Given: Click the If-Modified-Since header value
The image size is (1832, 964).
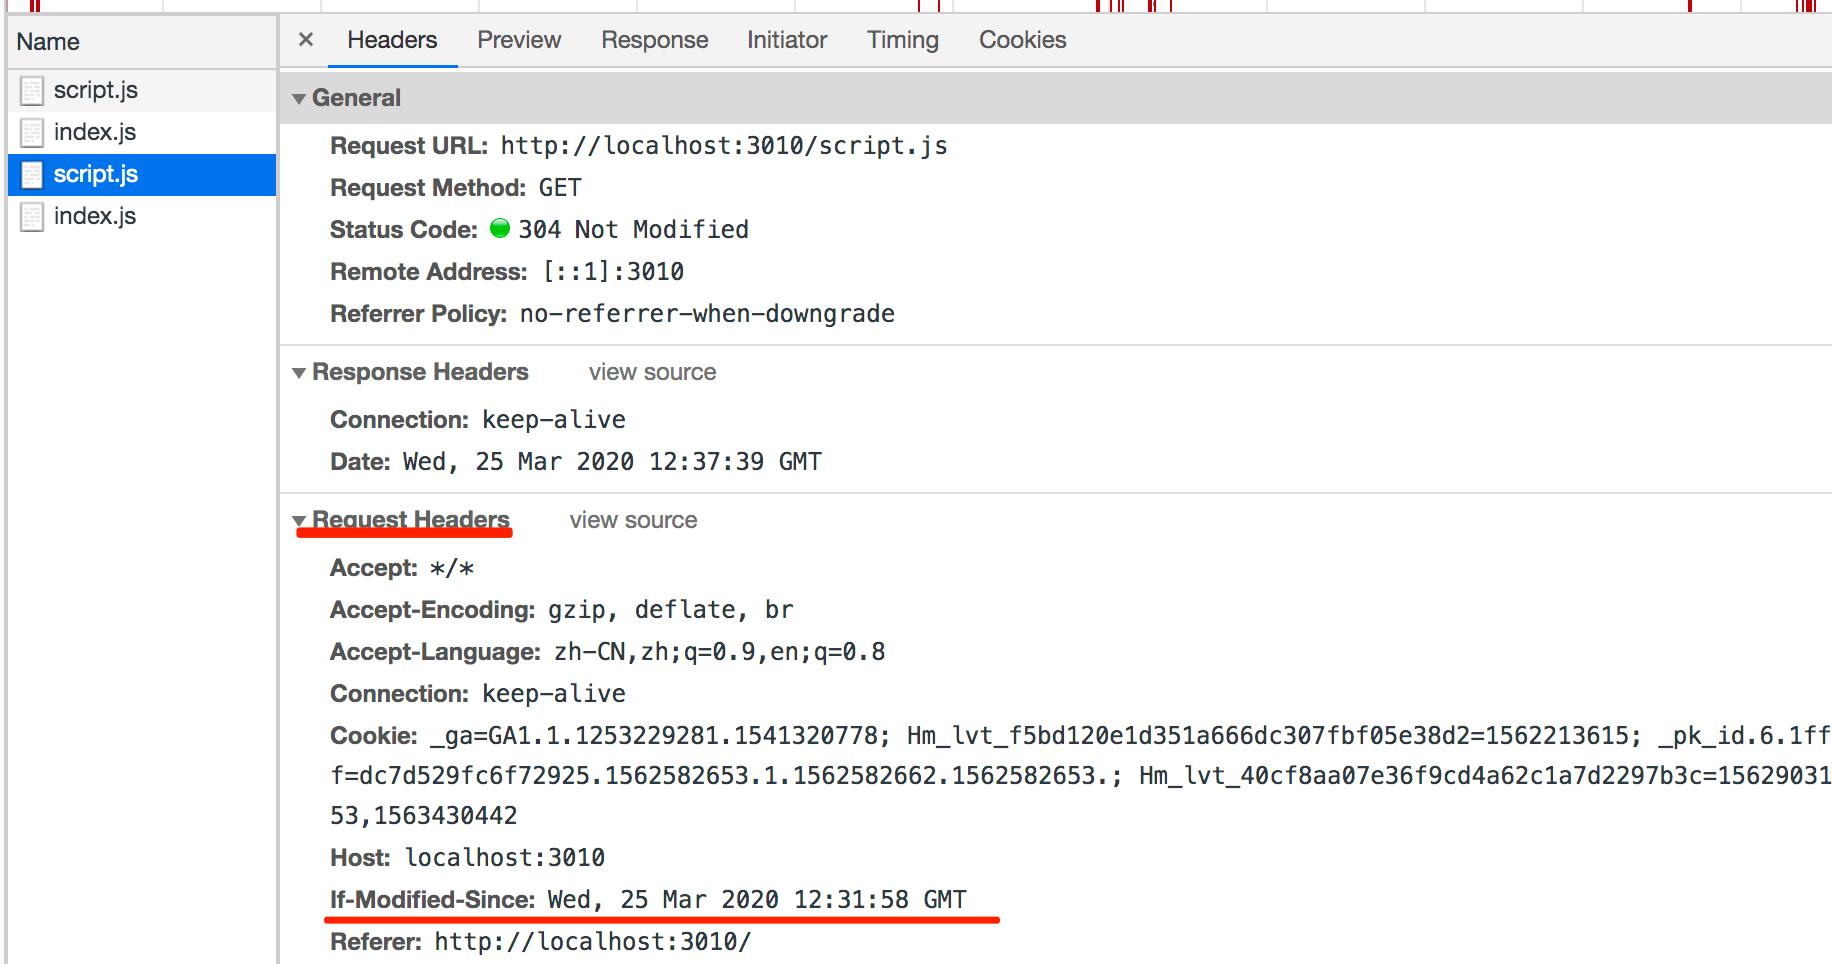Looking at the screenshot, I should [757, 900].
